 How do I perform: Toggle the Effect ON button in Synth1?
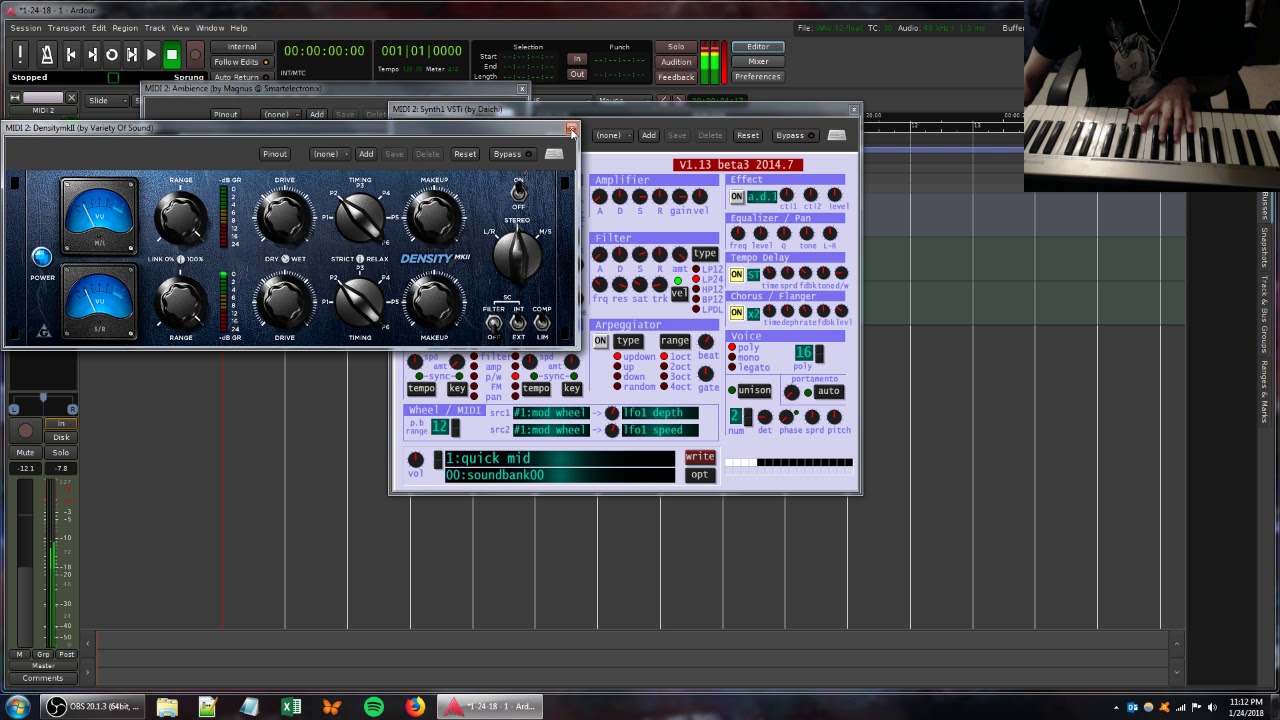(x=737, y=197)
